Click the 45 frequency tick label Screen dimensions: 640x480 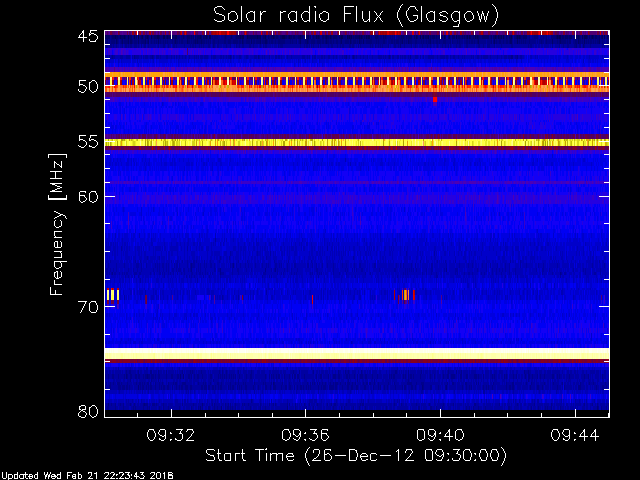pos(88,36)
